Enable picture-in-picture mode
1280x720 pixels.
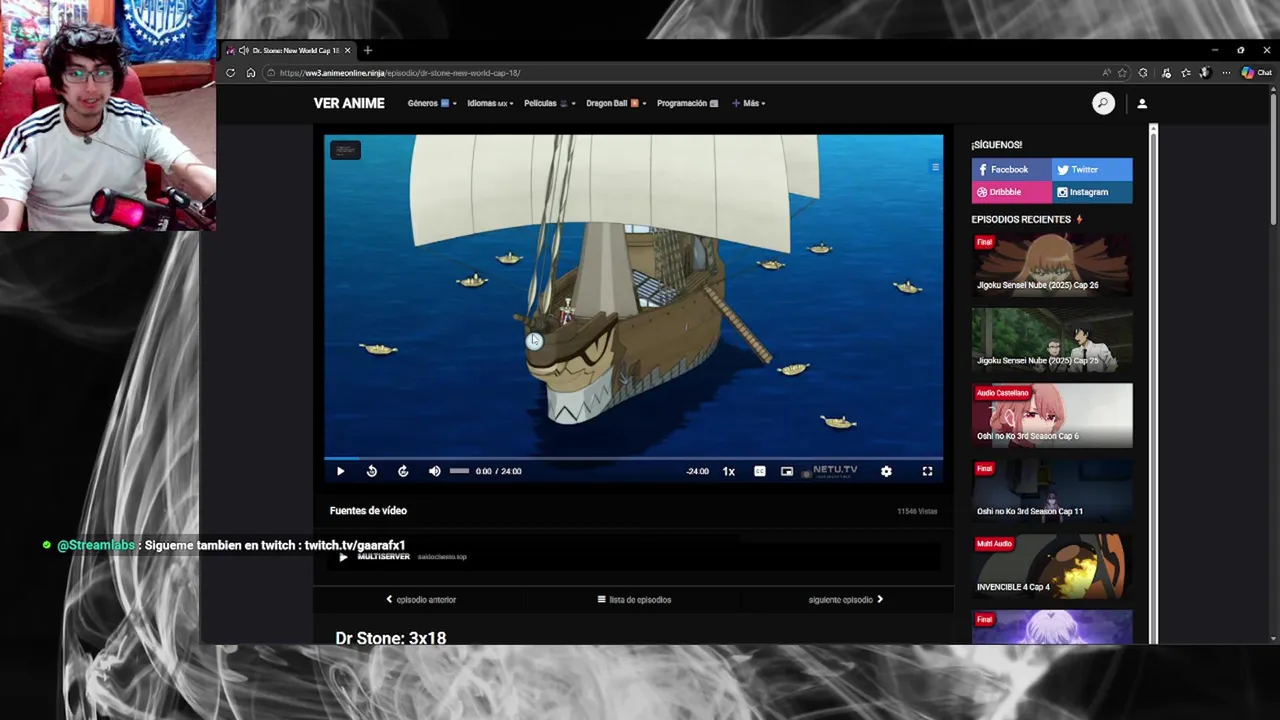click(x=787, y=471)
